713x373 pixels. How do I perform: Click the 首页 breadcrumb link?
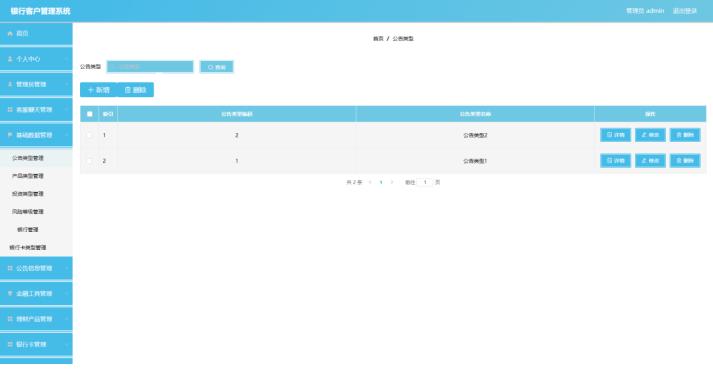click(x=378, y=39)
